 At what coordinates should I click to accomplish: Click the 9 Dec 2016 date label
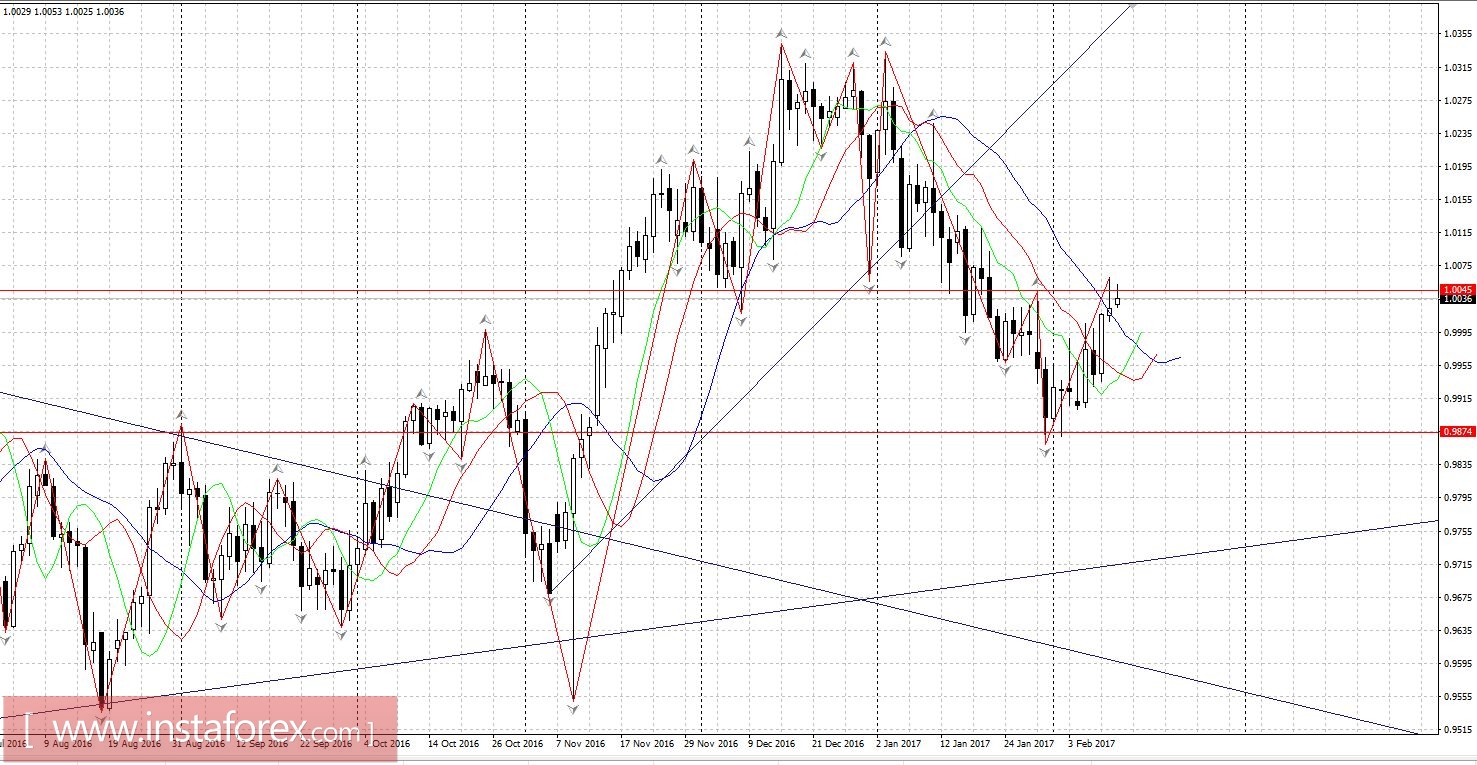pos(773,744)
